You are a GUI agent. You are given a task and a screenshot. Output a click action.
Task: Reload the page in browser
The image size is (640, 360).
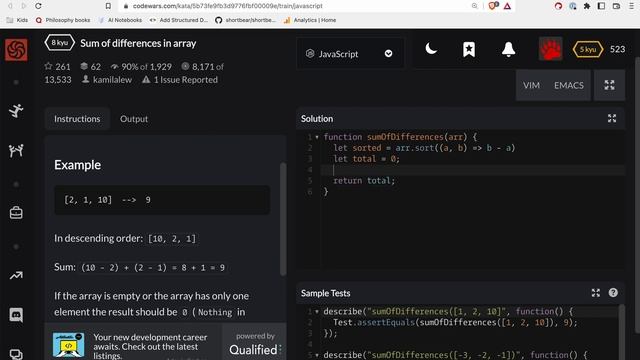coord(38,6)
